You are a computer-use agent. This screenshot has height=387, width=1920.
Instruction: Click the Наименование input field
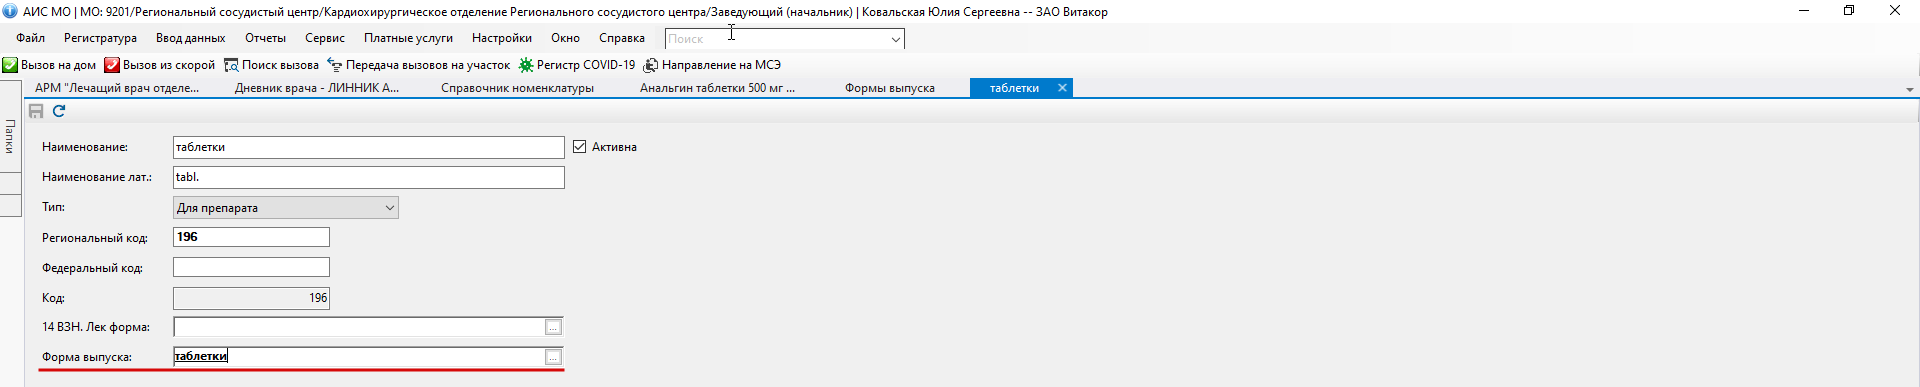(369, 147)
